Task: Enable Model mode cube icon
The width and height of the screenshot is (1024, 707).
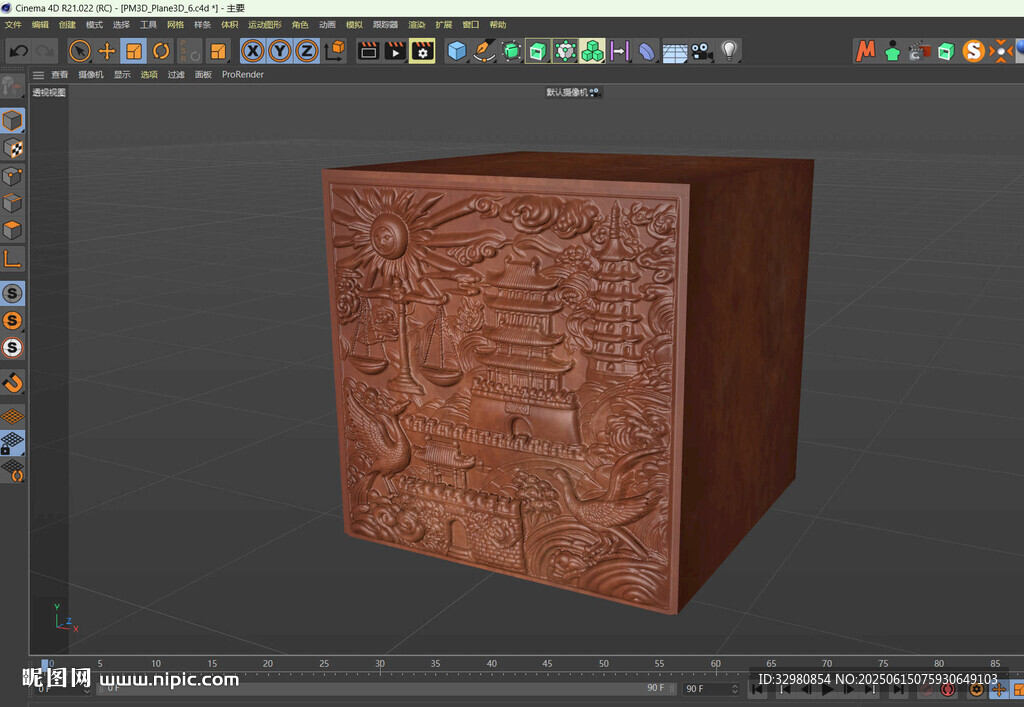Action: point(12,121)
